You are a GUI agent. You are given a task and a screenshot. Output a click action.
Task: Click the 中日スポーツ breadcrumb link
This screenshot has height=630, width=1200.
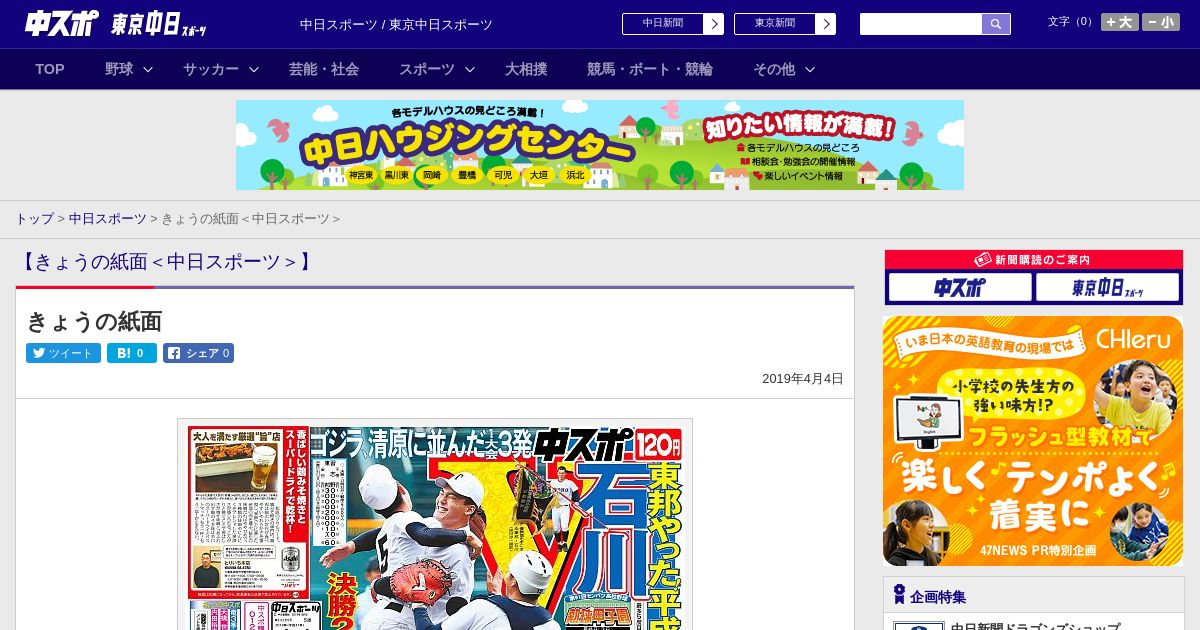[x=107, y=219]
